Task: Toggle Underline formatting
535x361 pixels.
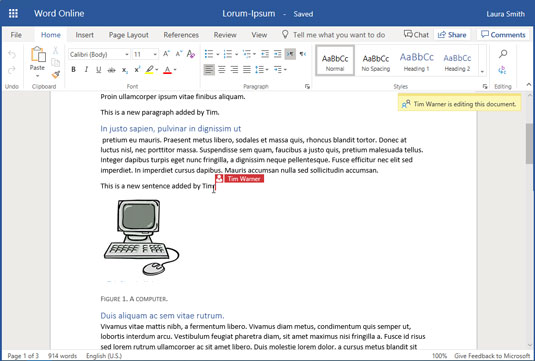Action: 99,70
